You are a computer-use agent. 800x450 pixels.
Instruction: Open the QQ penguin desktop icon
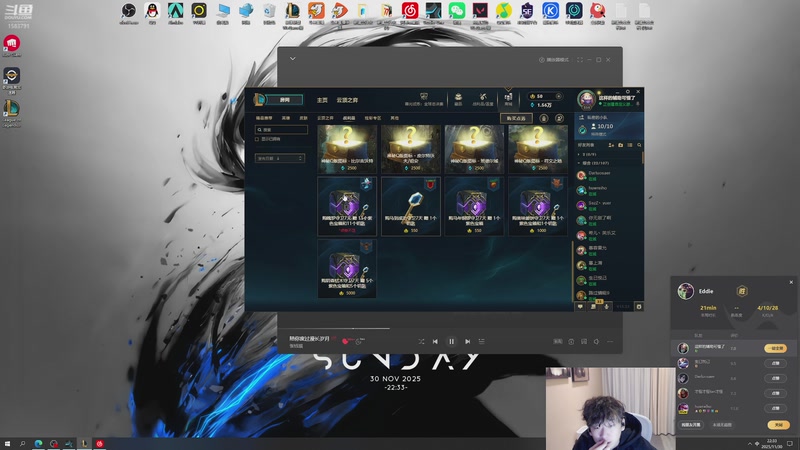click(152, 11)
